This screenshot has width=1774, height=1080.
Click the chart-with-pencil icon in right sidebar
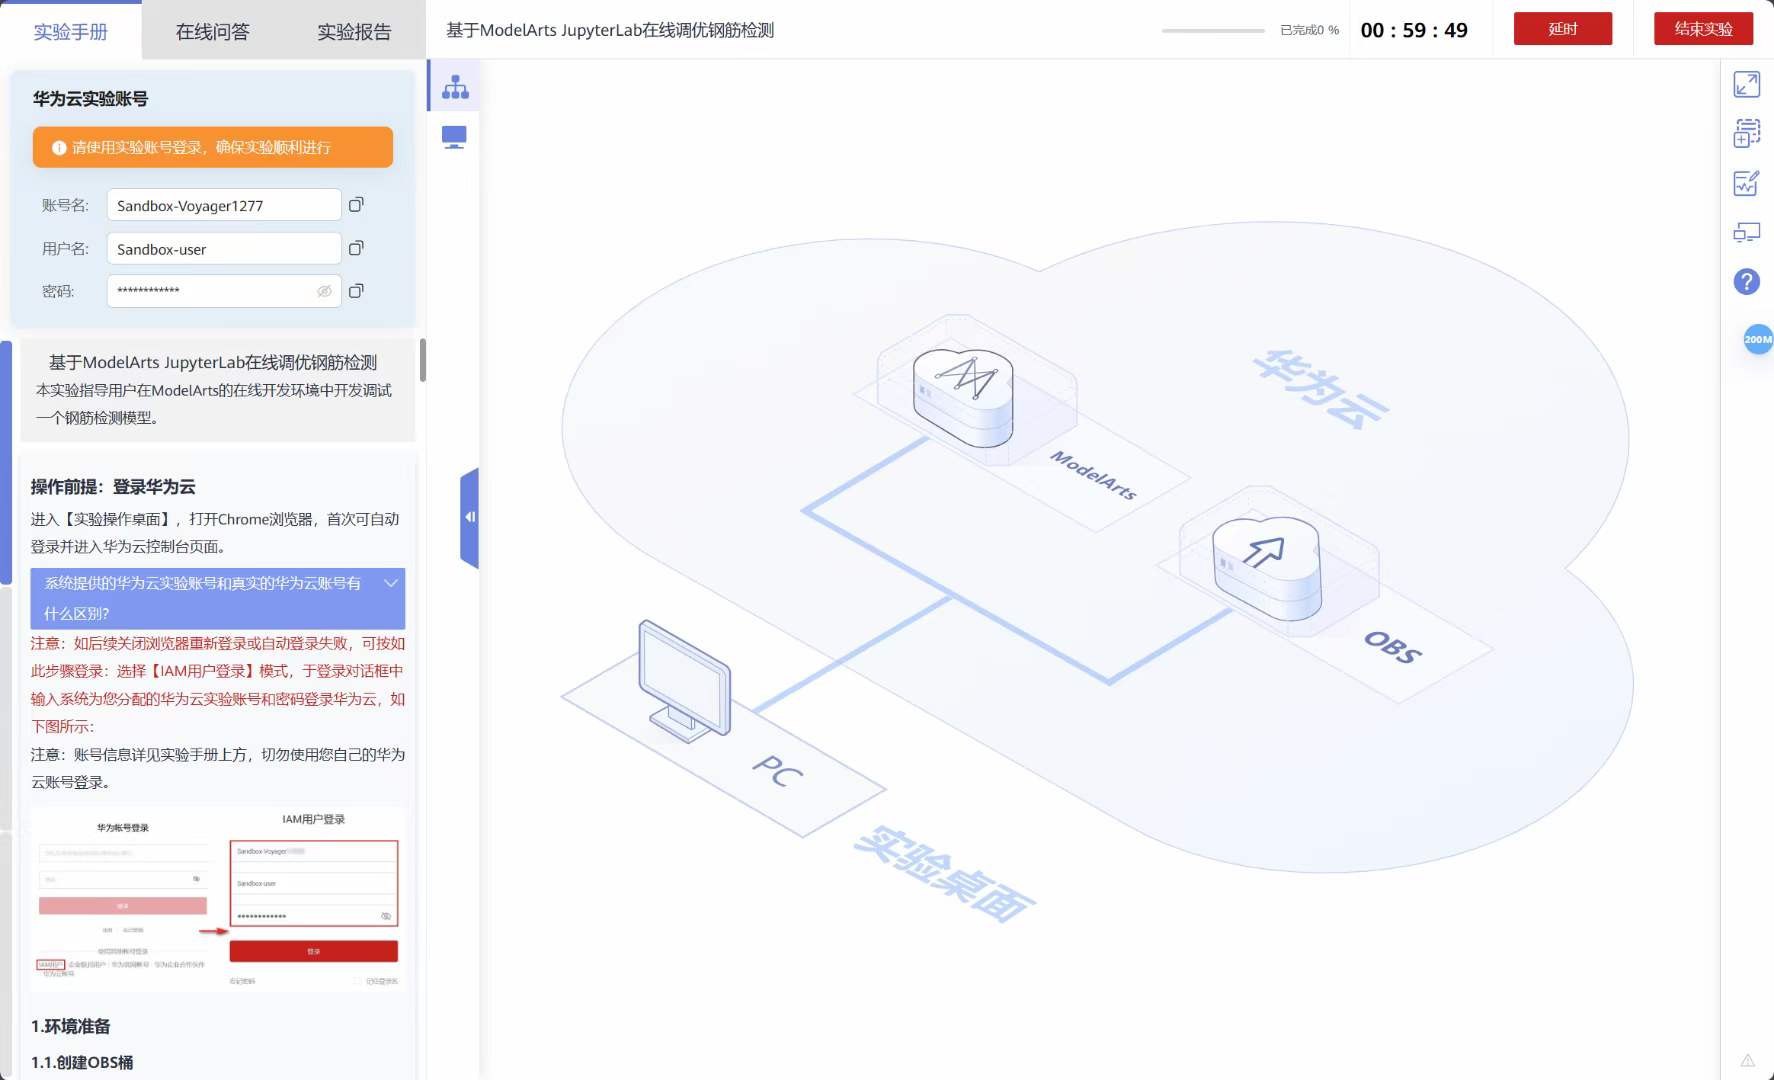(x=1746, y=183)
